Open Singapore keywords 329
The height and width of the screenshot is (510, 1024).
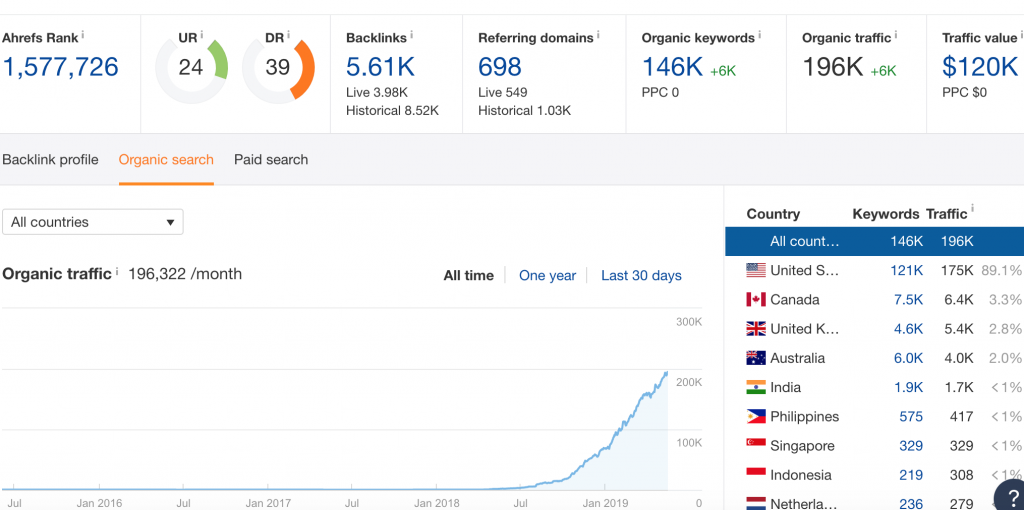(911, 446)
